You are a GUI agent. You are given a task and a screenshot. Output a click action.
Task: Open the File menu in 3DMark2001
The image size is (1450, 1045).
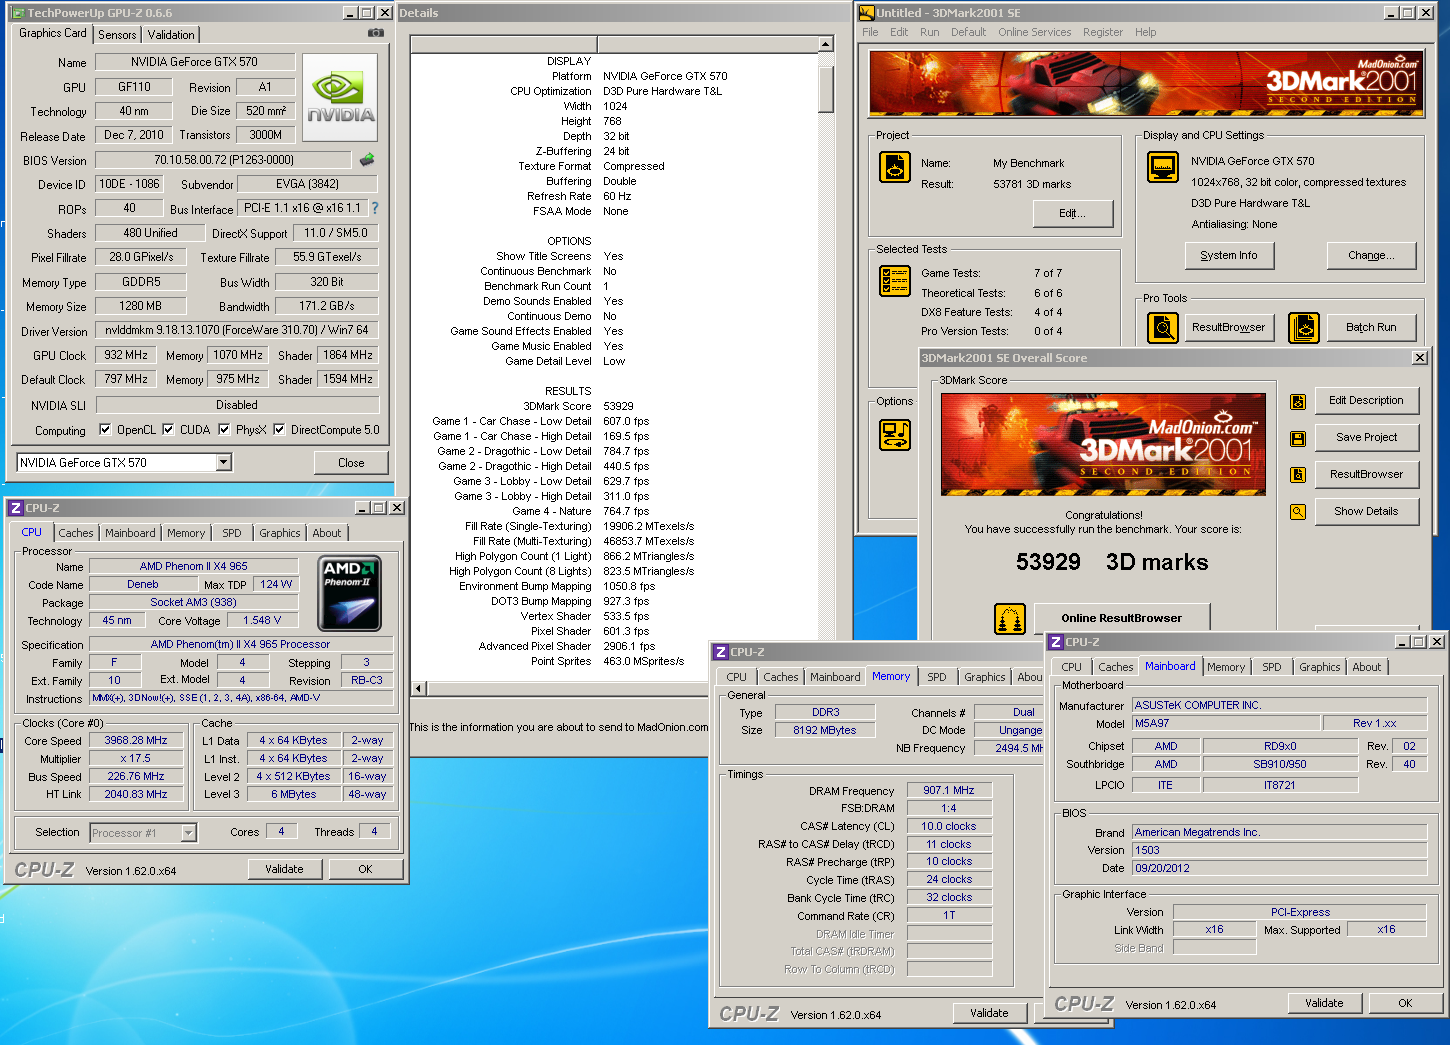pos(870,32)
